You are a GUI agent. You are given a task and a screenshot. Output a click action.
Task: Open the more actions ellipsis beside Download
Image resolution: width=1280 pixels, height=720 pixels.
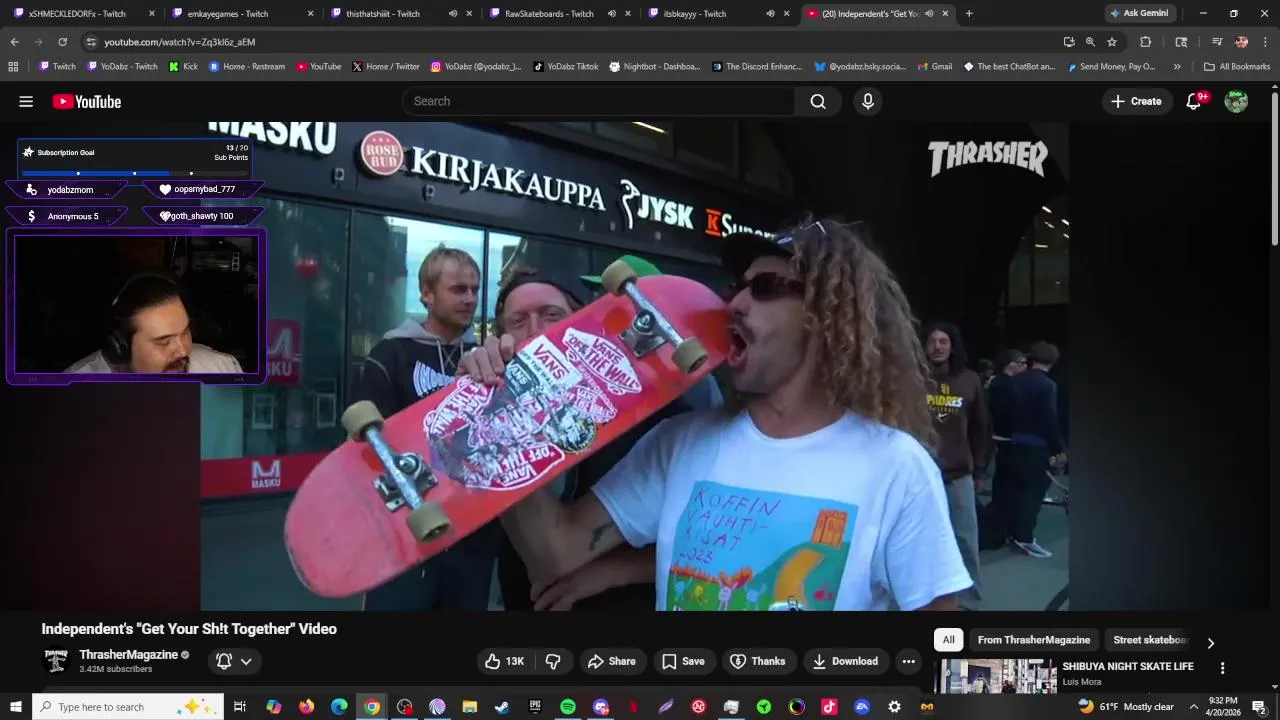[x=908, y=661]
